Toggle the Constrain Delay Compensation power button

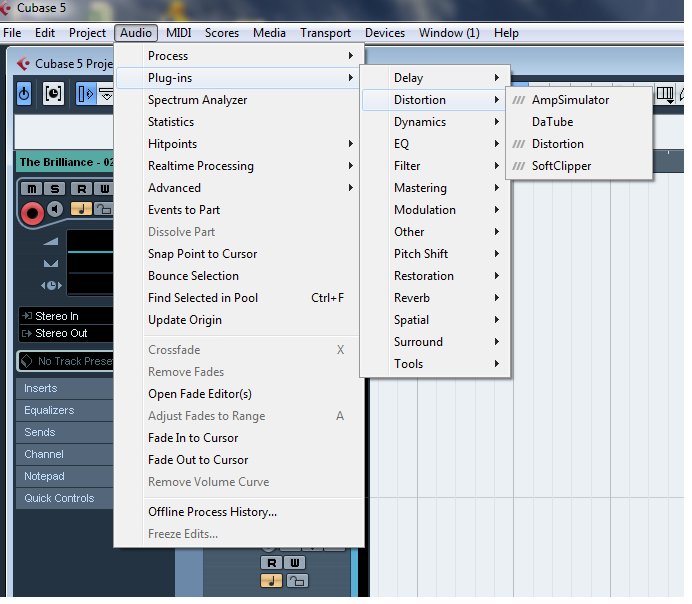(24, 94)
